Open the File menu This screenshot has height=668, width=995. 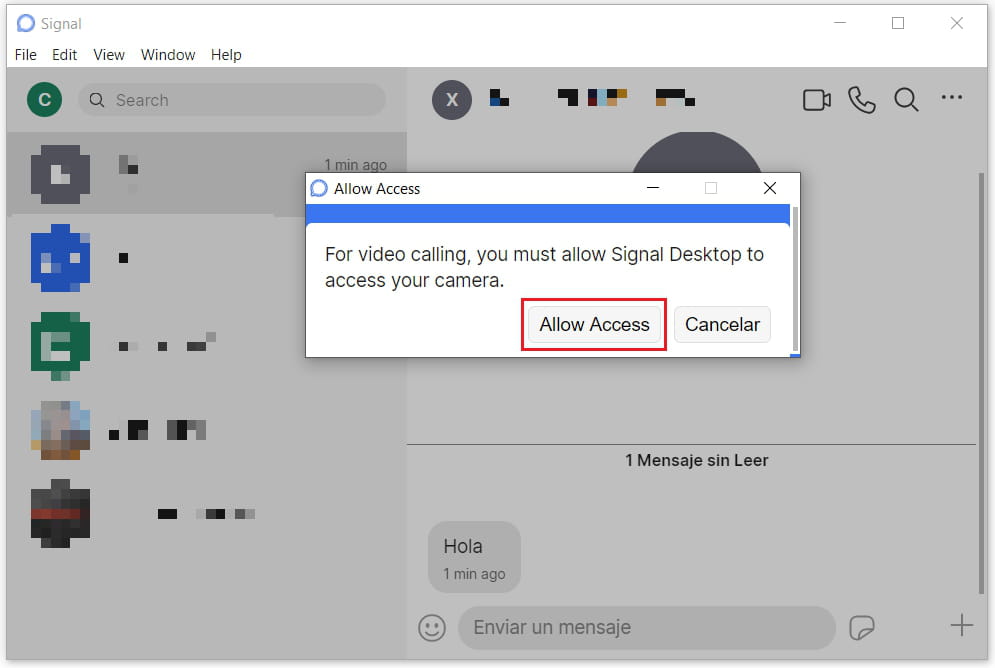coord(26,55)
